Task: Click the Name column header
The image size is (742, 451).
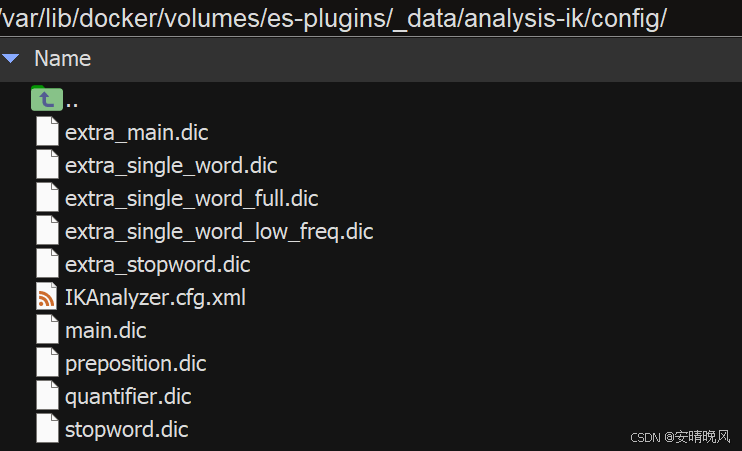Action: (62, 59)
